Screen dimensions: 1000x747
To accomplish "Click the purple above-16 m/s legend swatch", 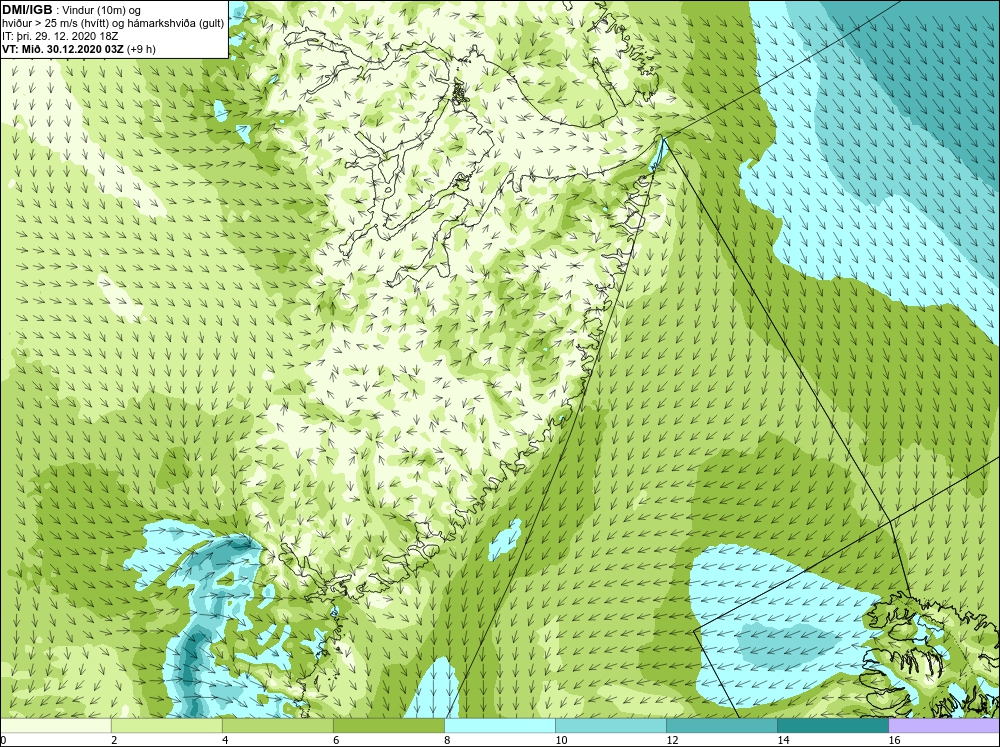I will coord(944,725).
